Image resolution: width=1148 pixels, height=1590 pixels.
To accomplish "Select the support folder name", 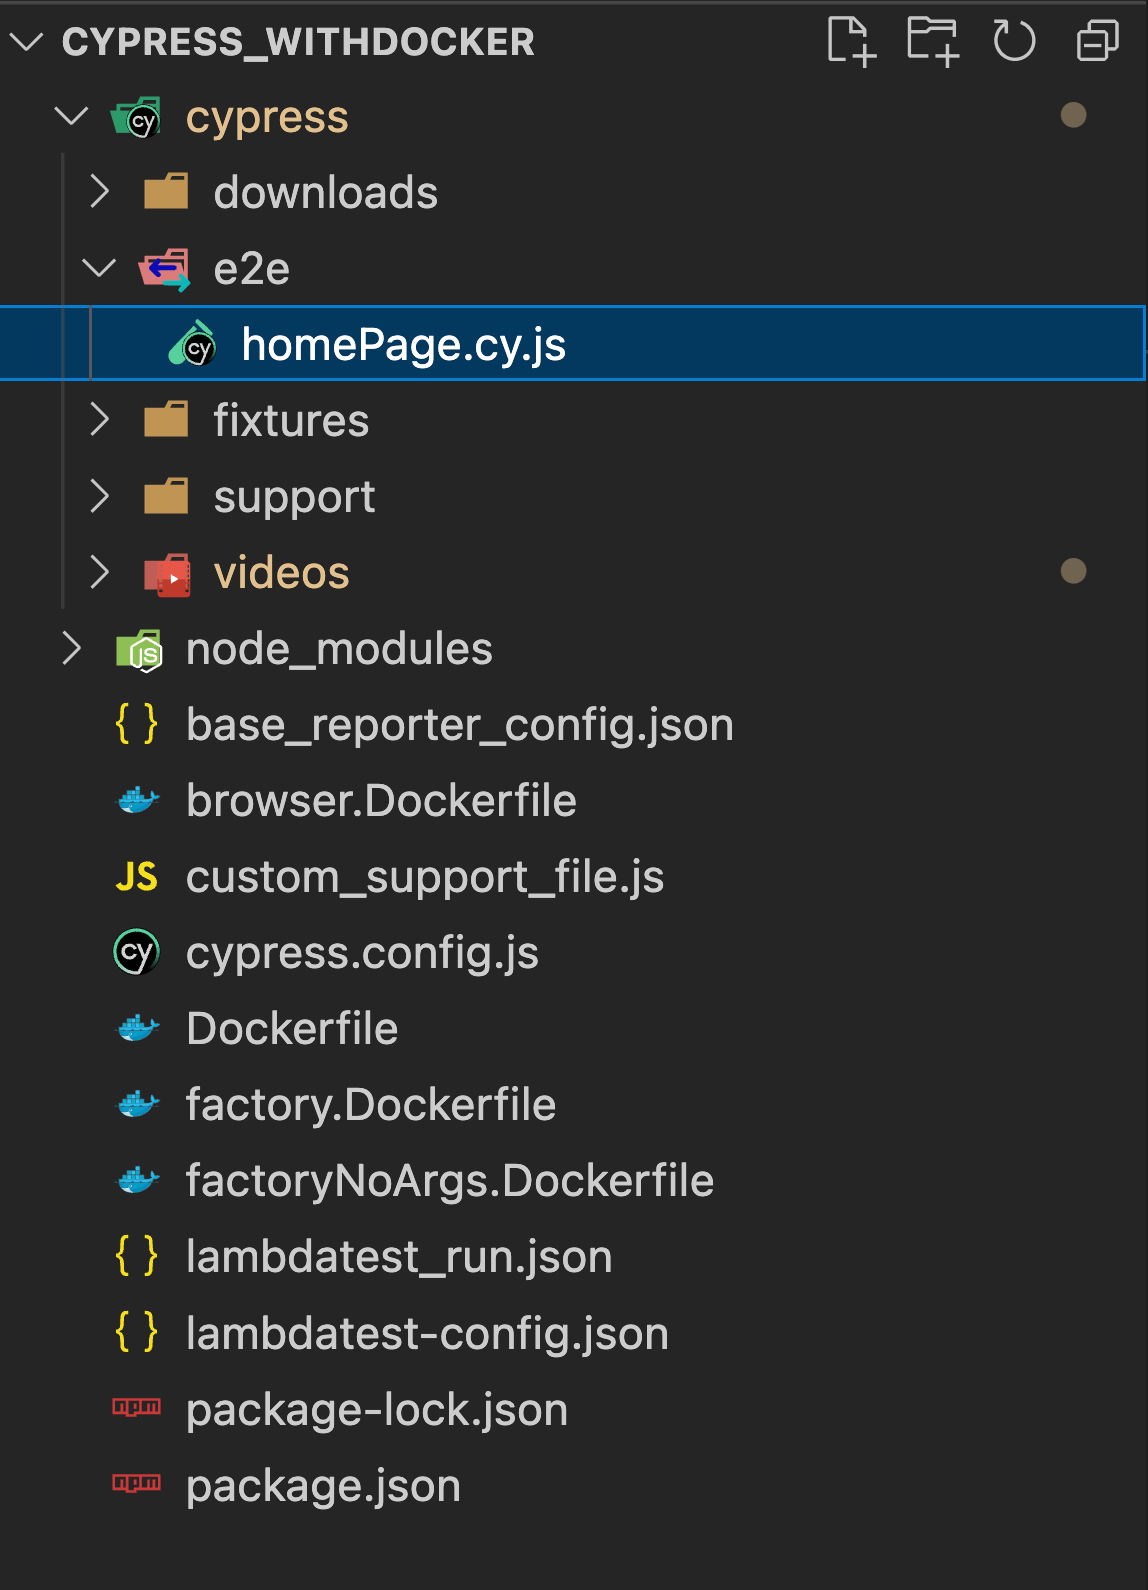I will pos(295,497).
